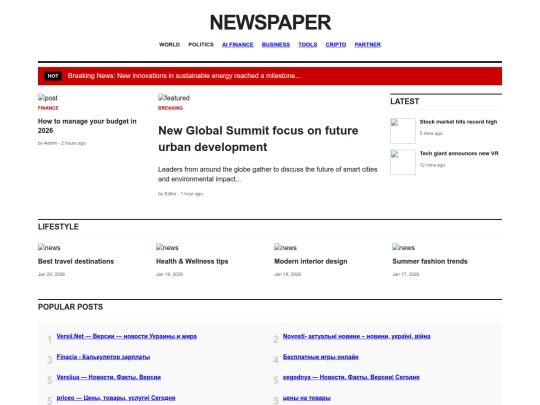Open the WORLD navigation item

point(169,44)
